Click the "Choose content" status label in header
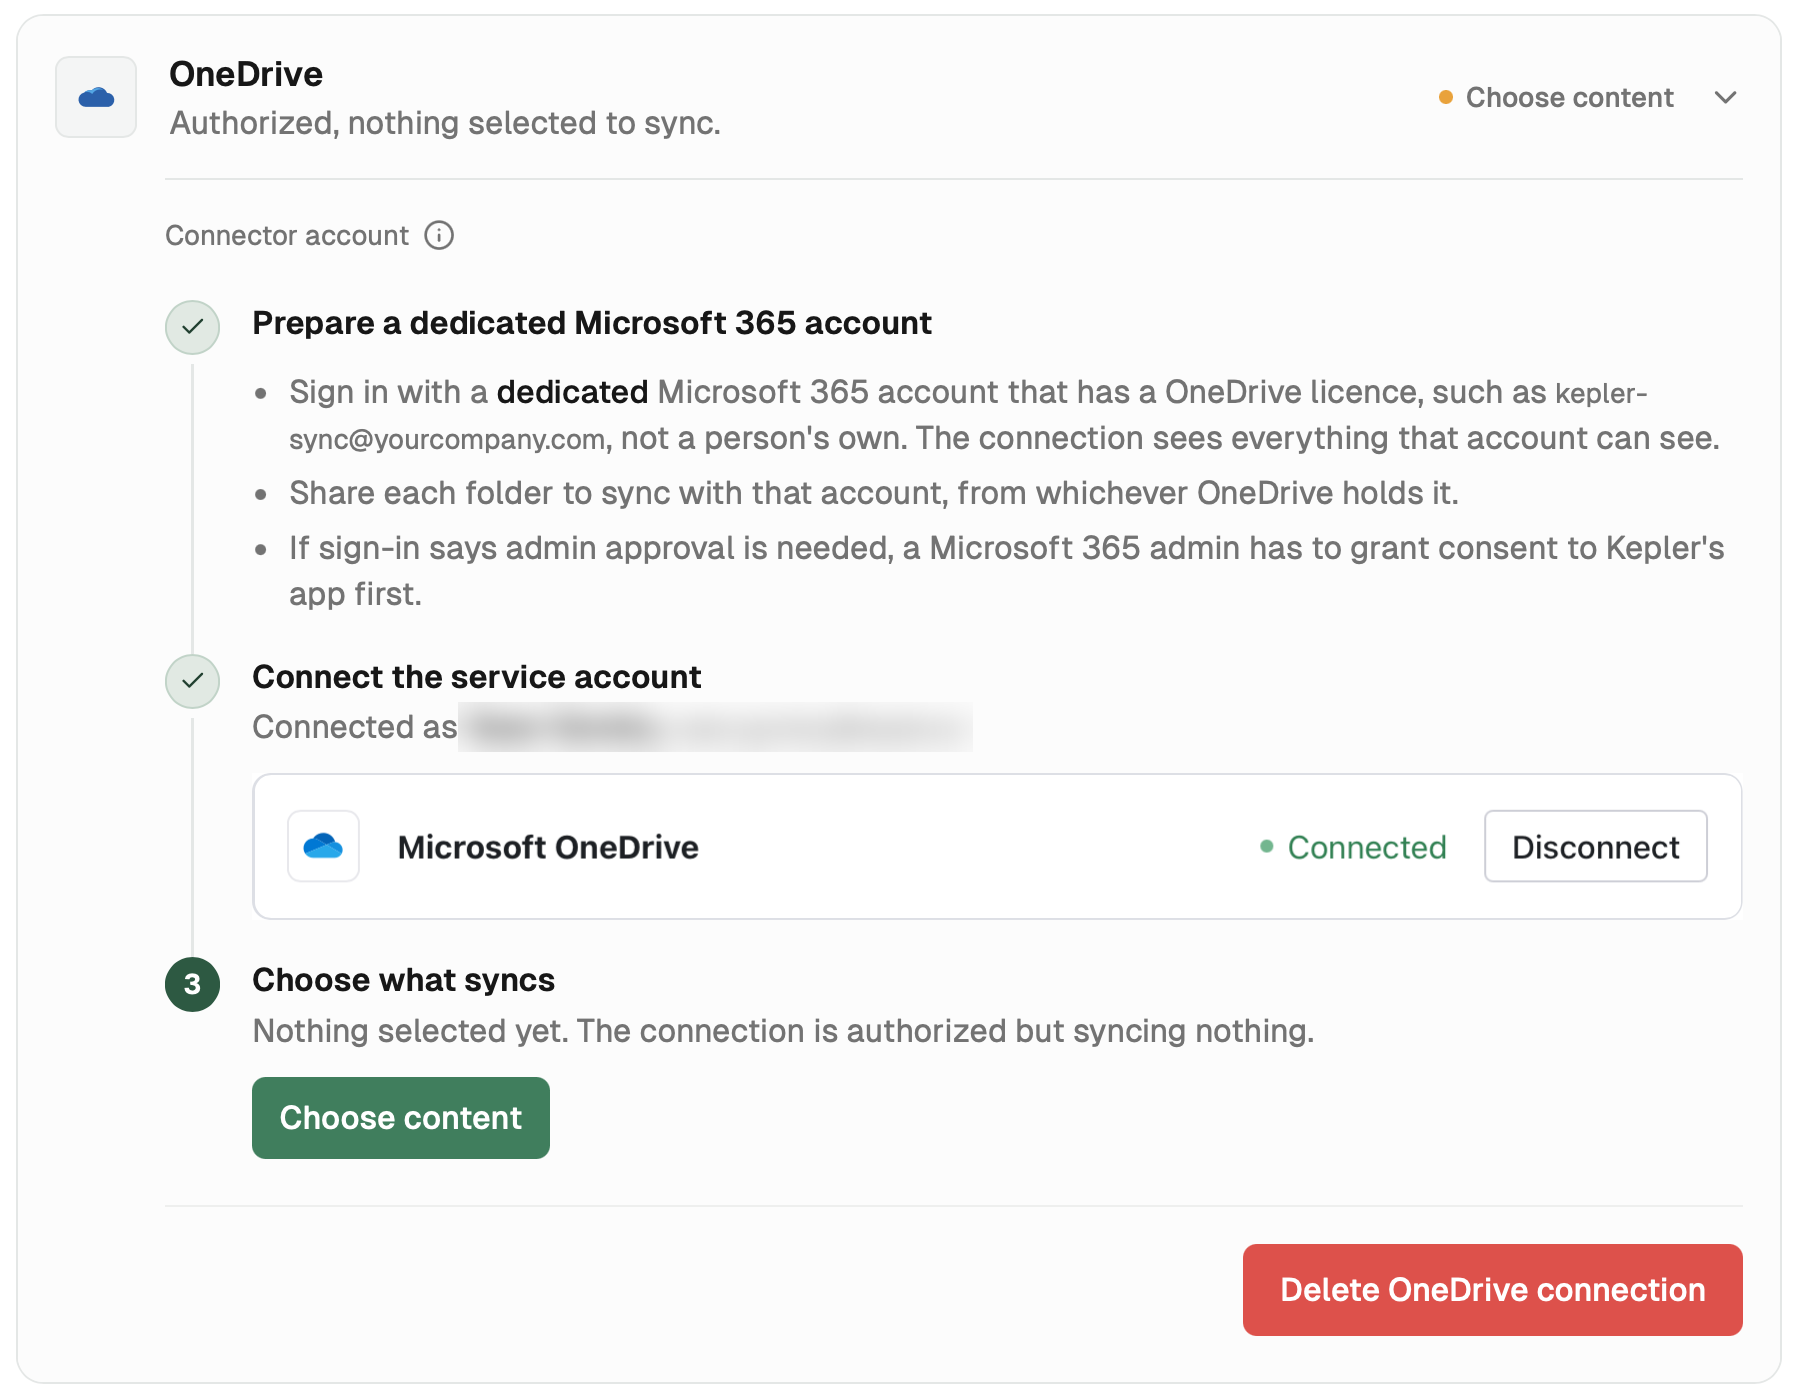 tap(1569, 97)
